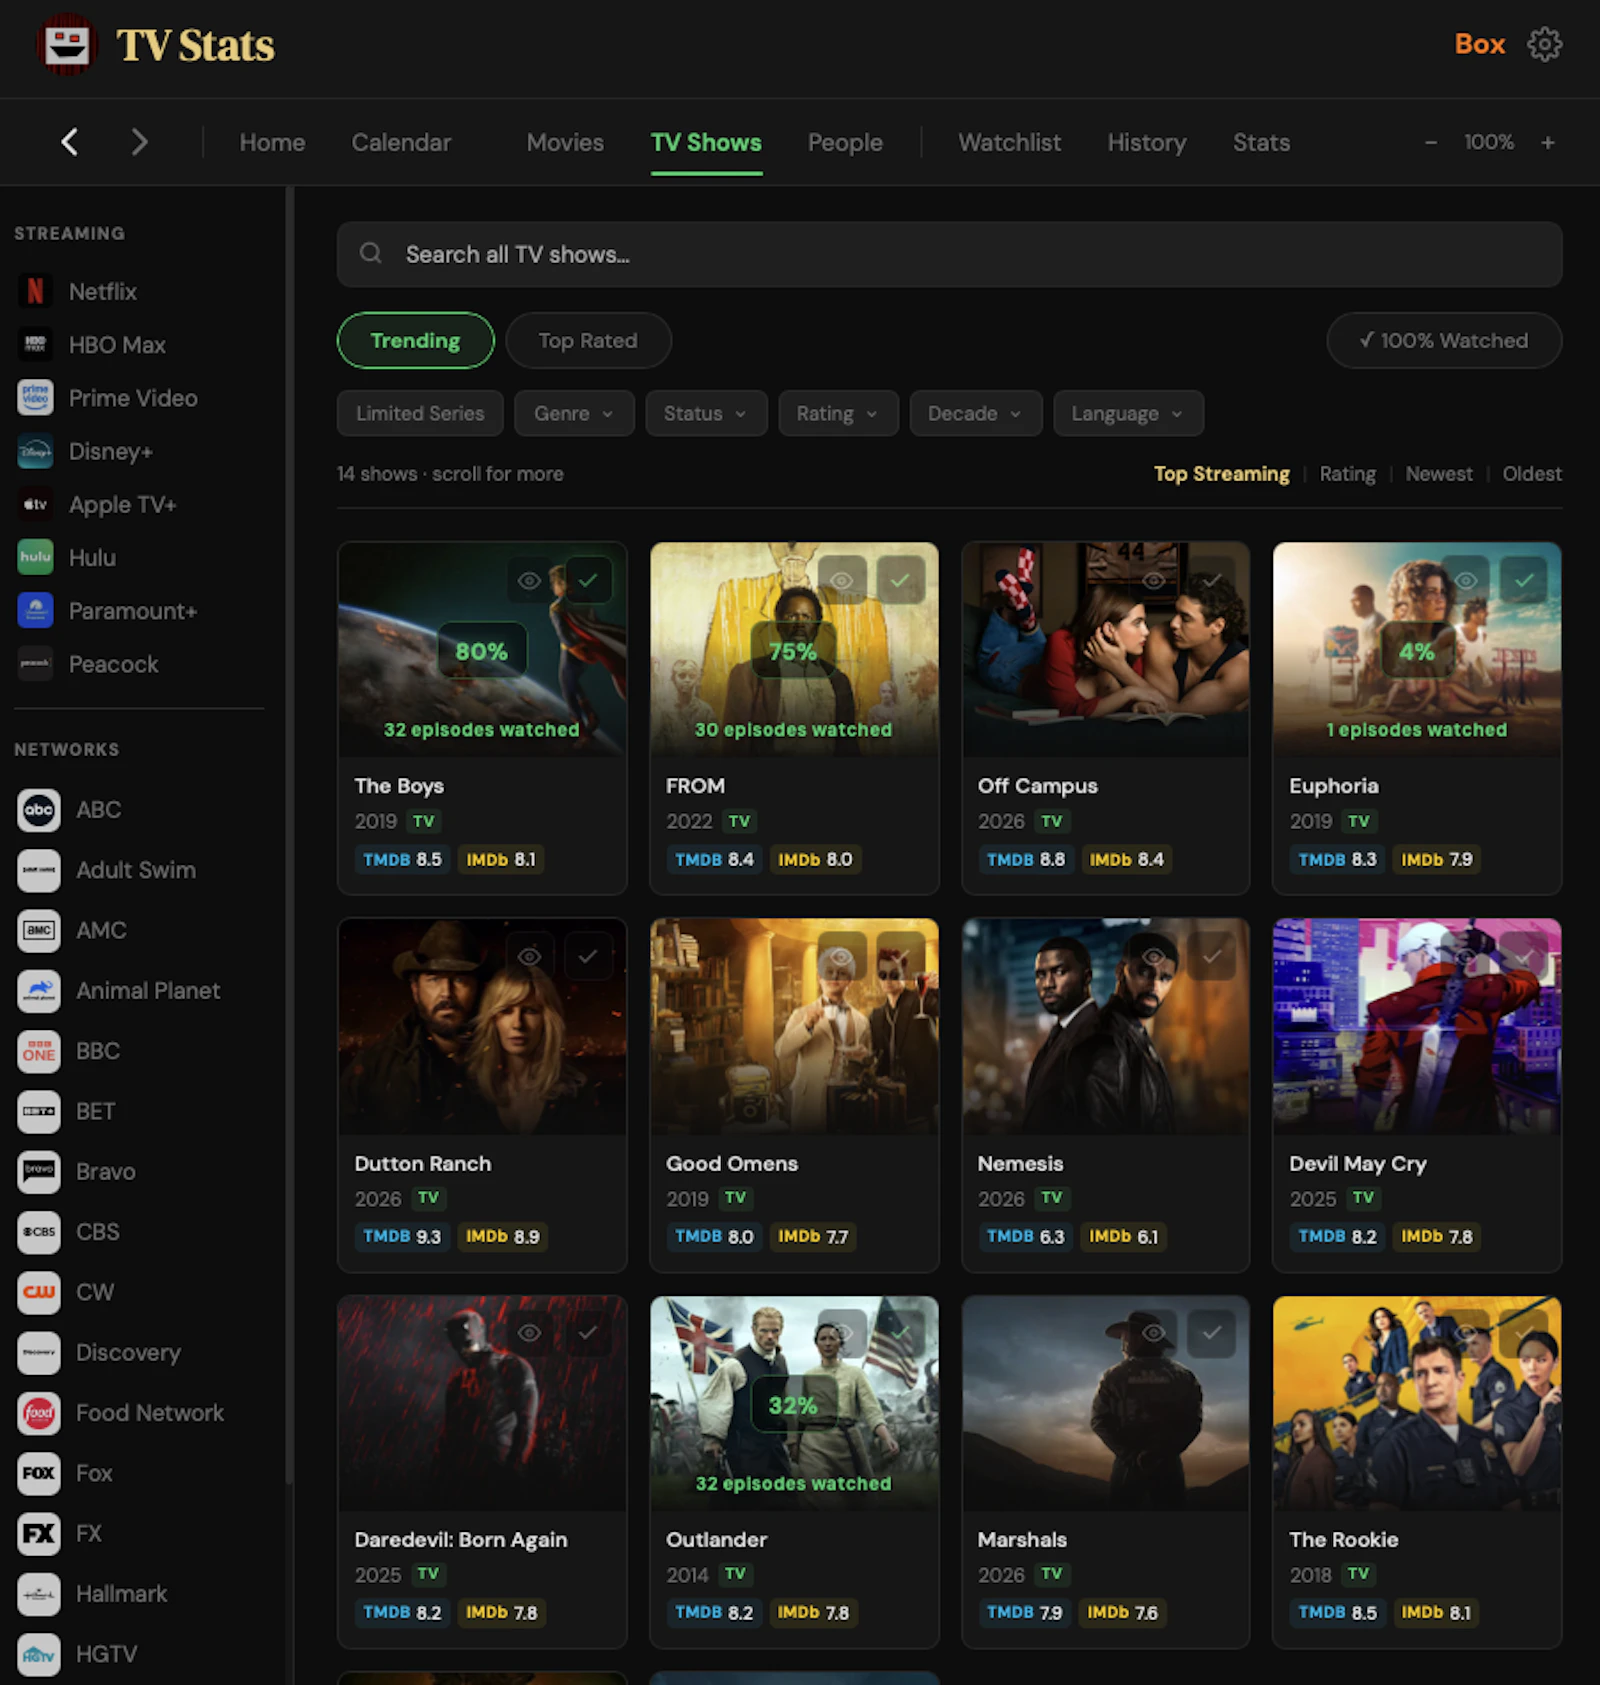Open the Hulu streaming icon

click(x=35, y=557)
